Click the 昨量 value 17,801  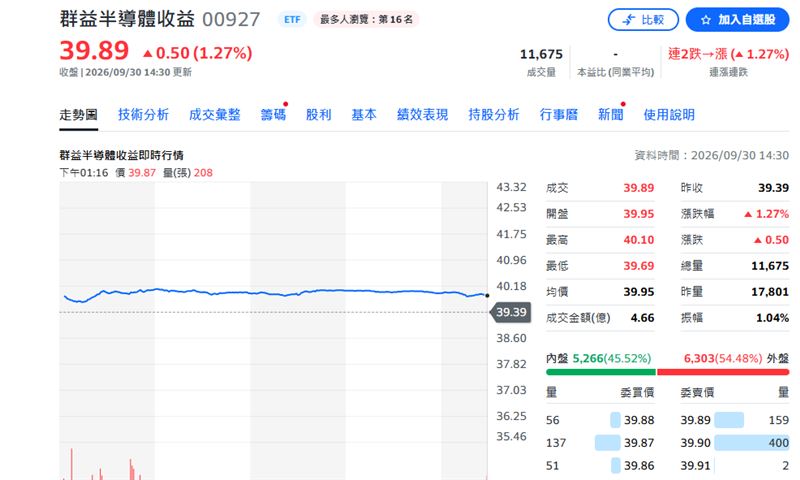click(770, 292)
